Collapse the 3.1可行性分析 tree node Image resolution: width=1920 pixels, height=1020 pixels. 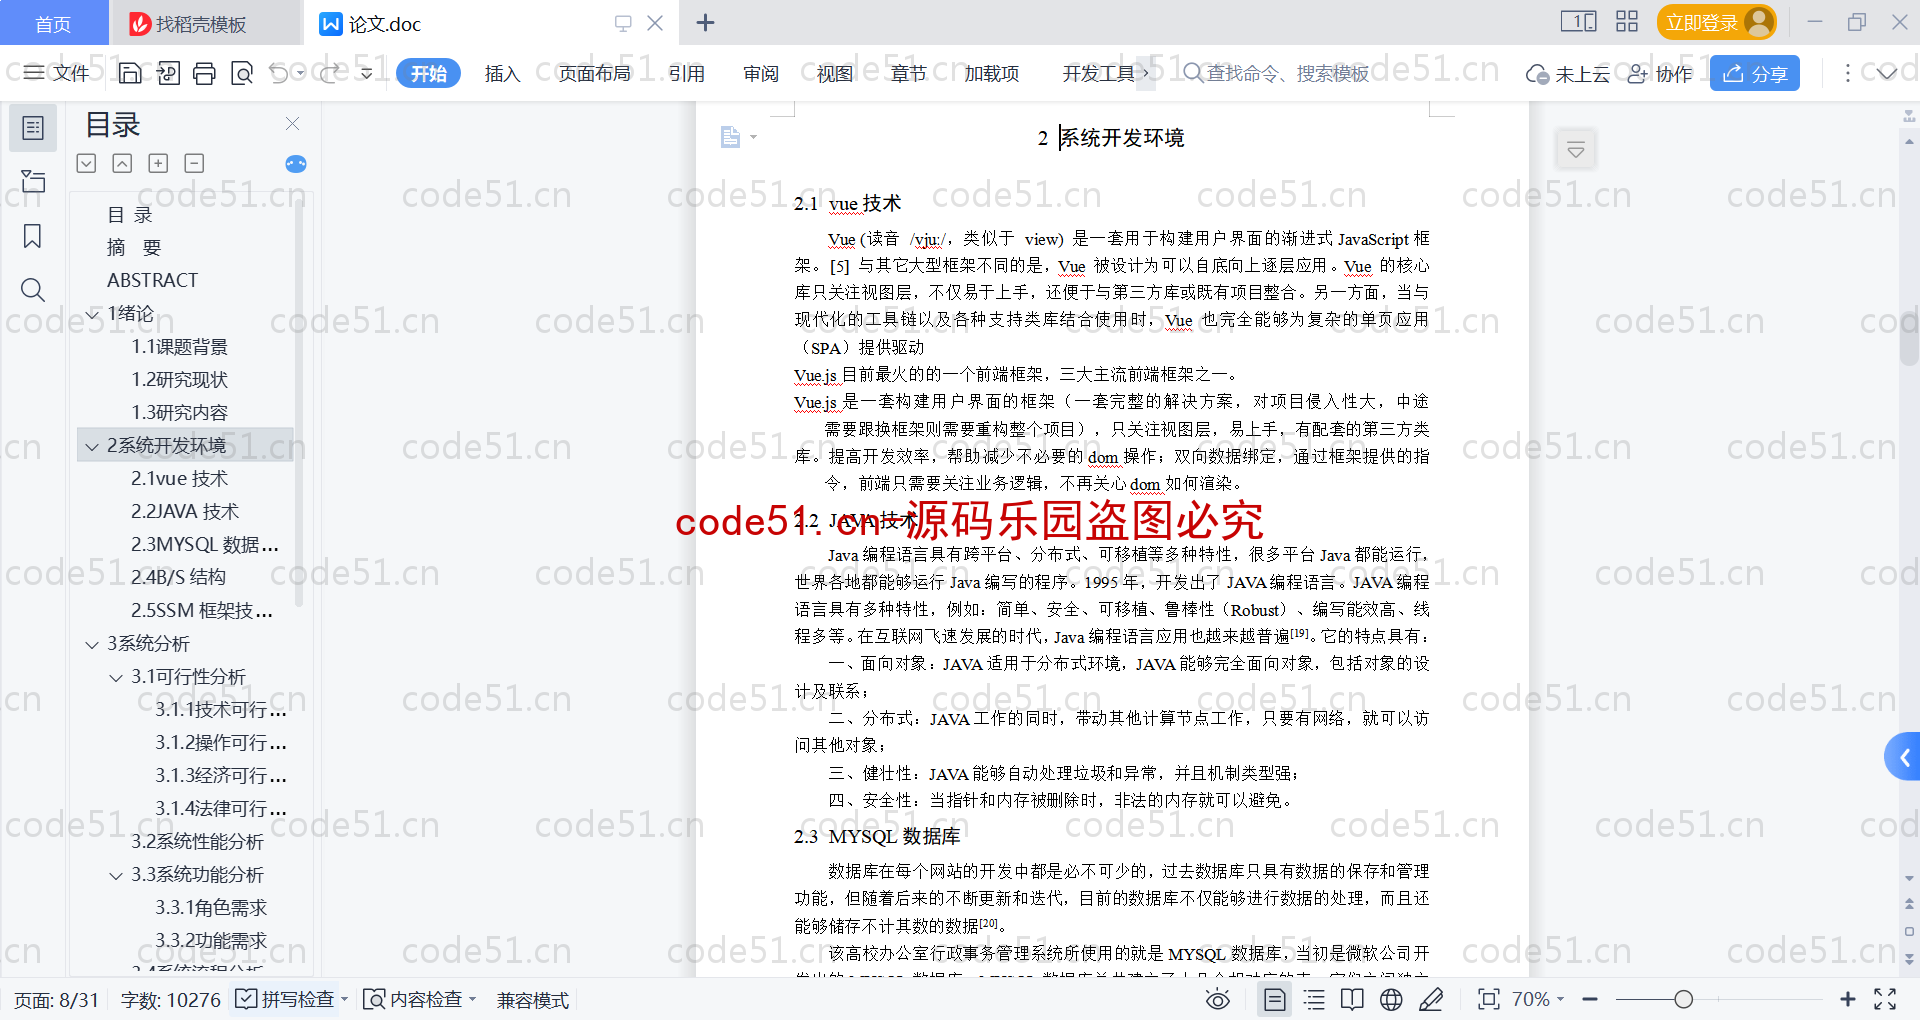coord(116,677)
